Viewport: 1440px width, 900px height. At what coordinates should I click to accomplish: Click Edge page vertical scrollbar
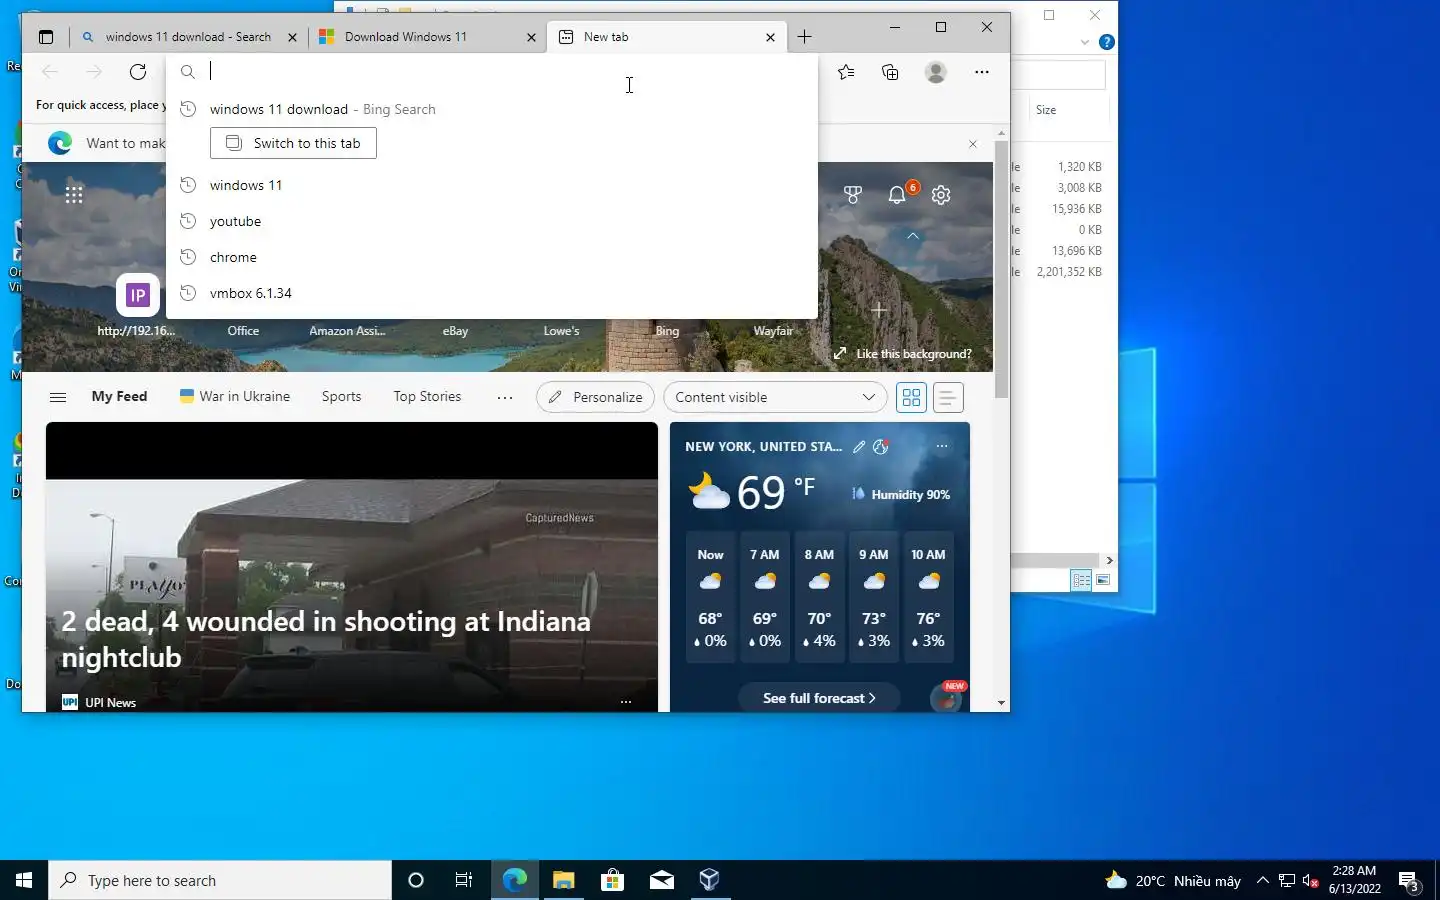[1001, 270]
